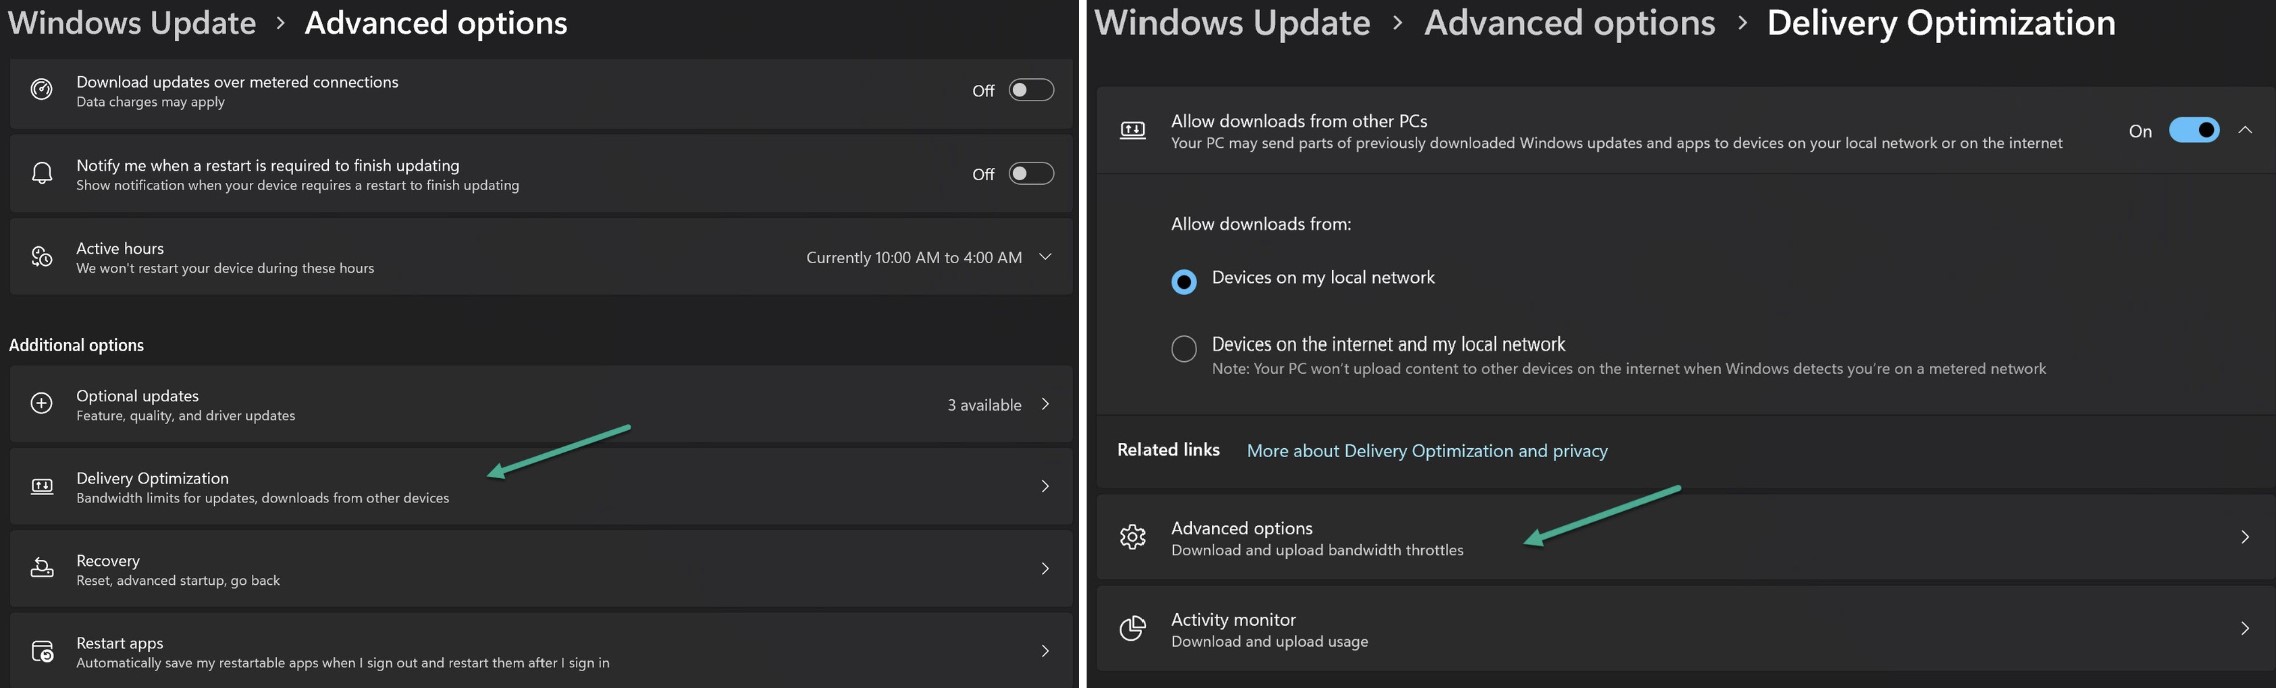Open Advanced options download and upload throttles
This screenshot has height=688, width=2276.
point(1686,537)
